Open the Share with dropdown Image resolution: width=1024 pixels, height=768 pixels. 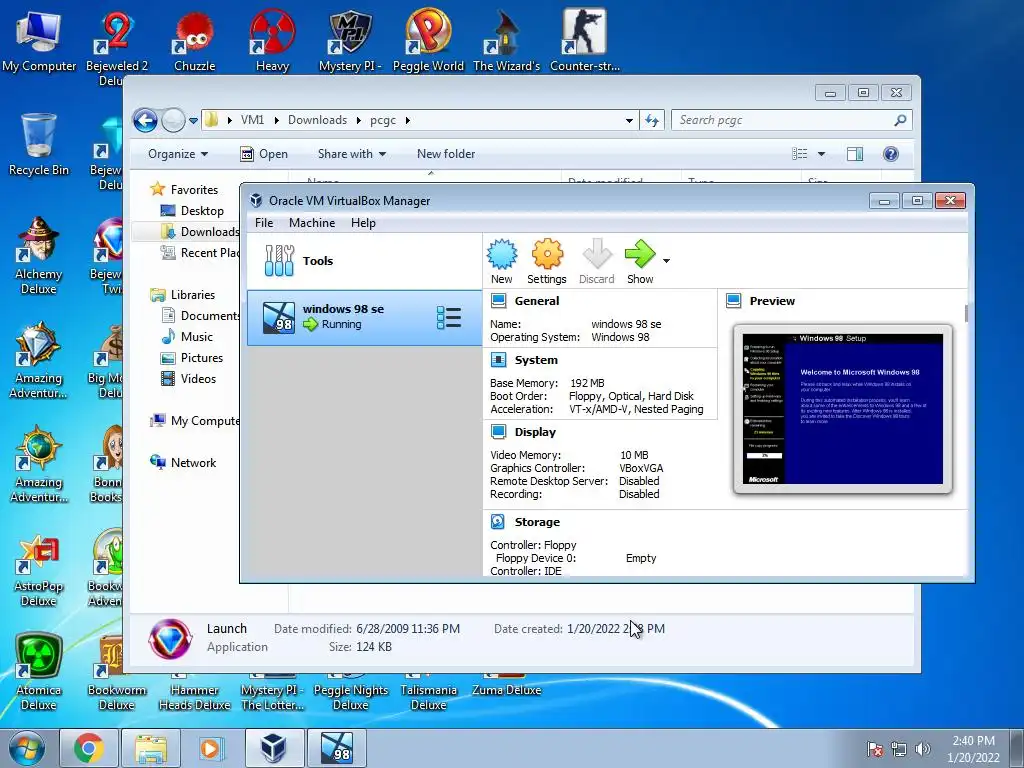(351, 154)
